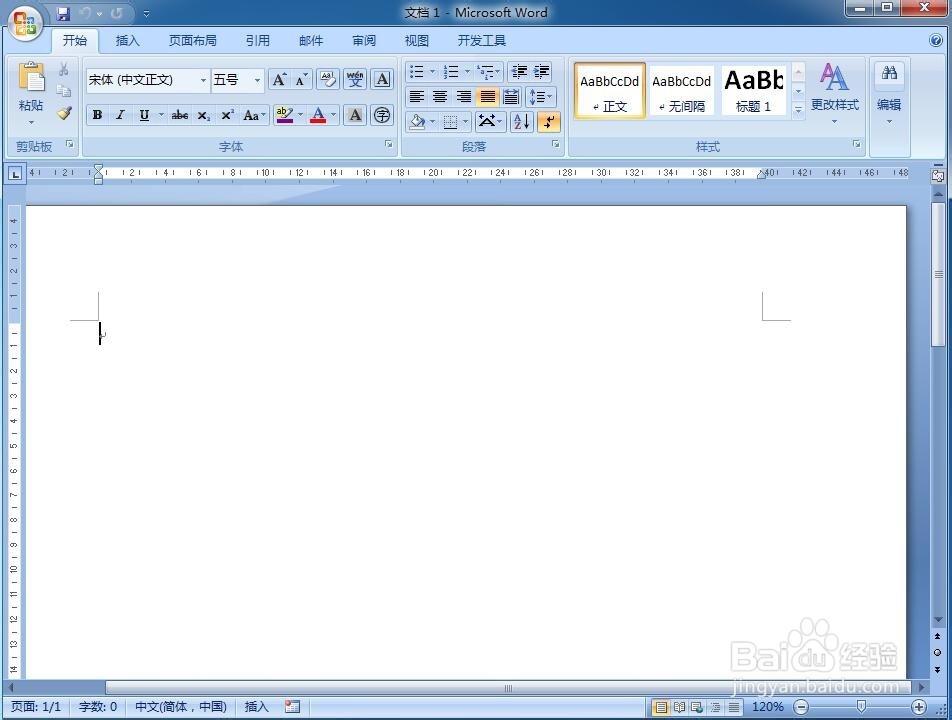Toggle align text left
Screen dimensions: 952x720
pyautogui.click(x=416, y=97)
